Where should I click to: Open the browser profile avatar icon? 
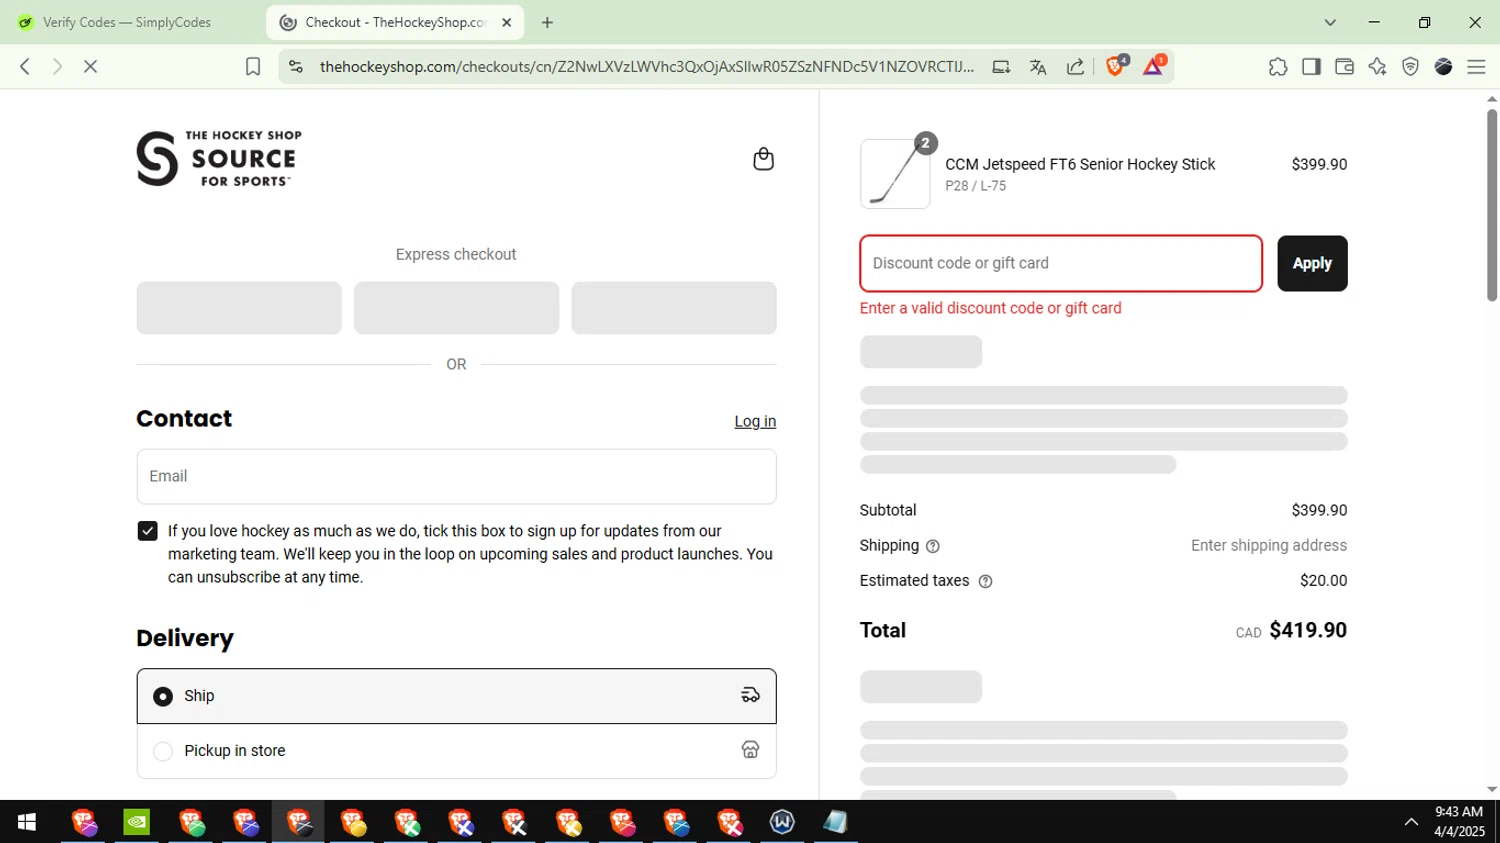(x=1443, y=67)
